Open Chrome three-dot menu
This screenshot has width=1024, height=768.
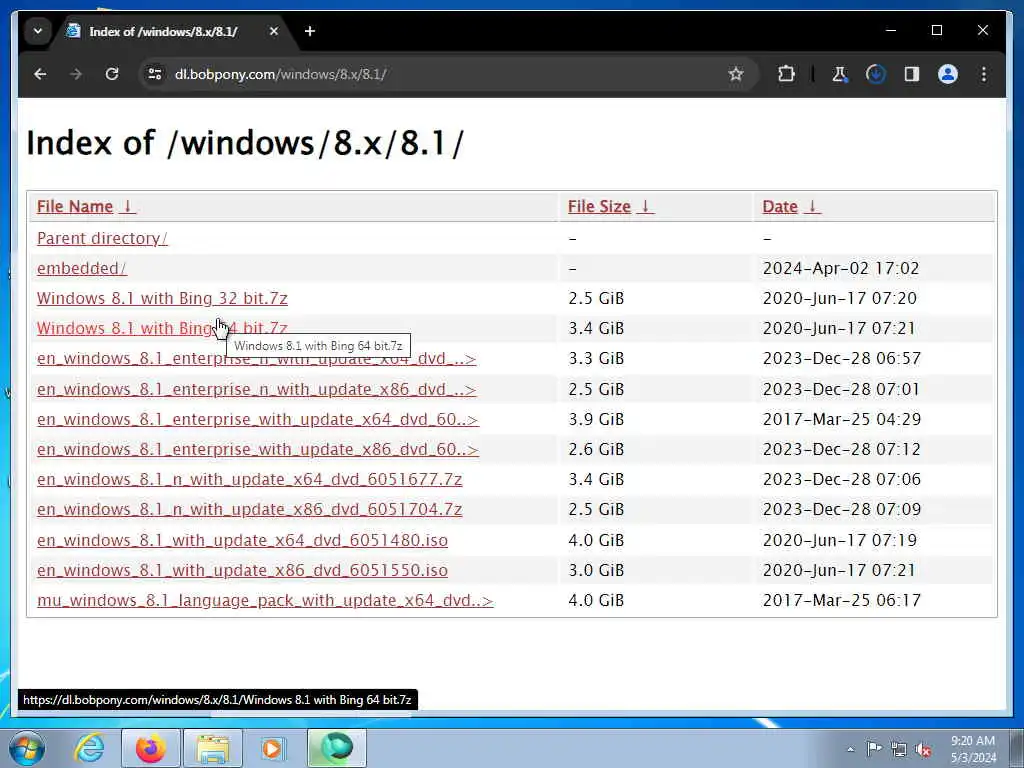click(x=984, y=74)
